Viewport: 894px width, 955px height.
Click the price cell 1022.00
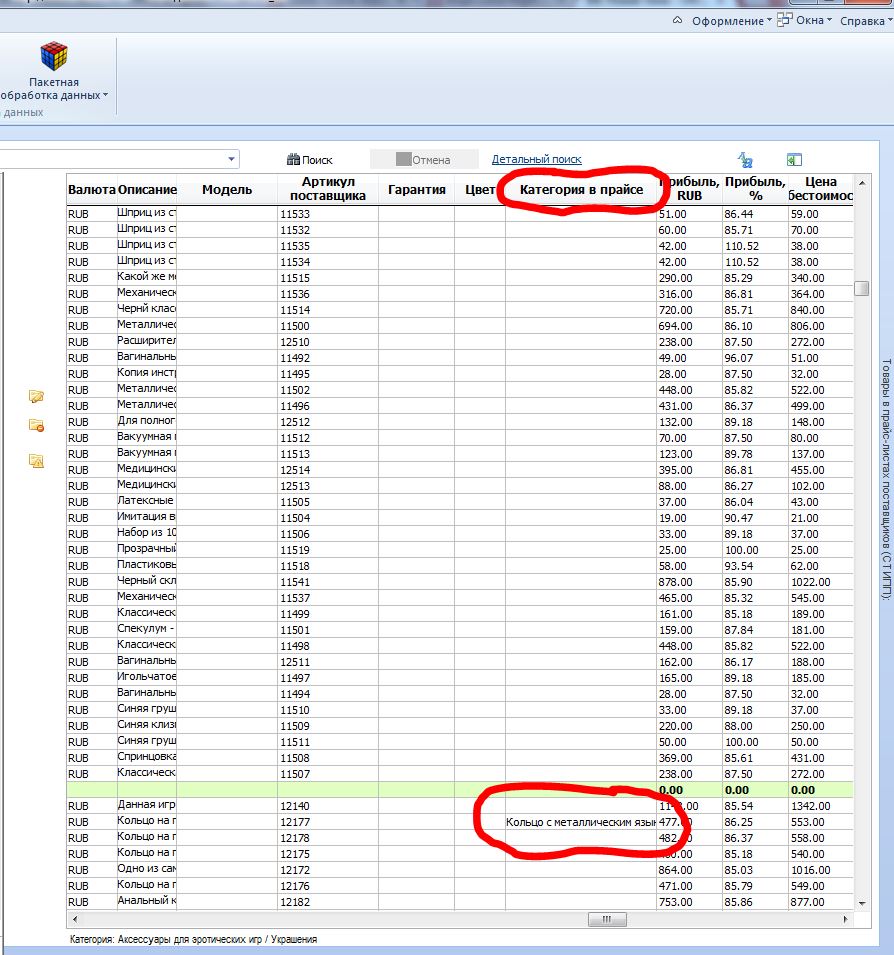(820, 582)
